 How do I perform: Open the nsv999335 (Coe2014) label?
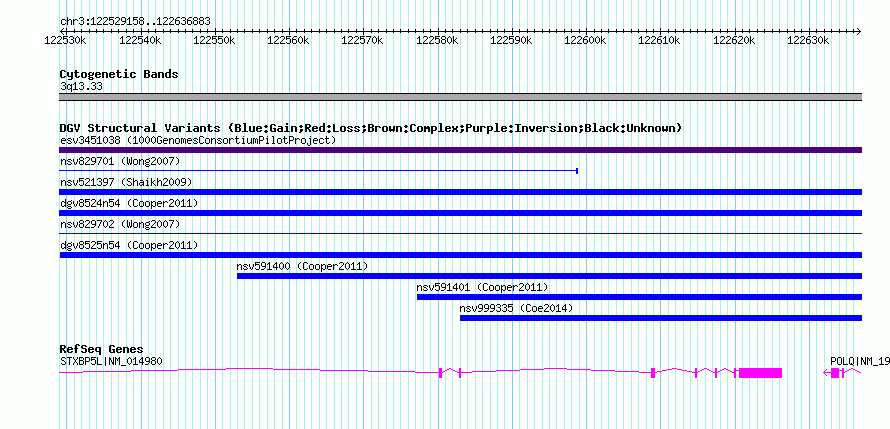coord(517,308)
